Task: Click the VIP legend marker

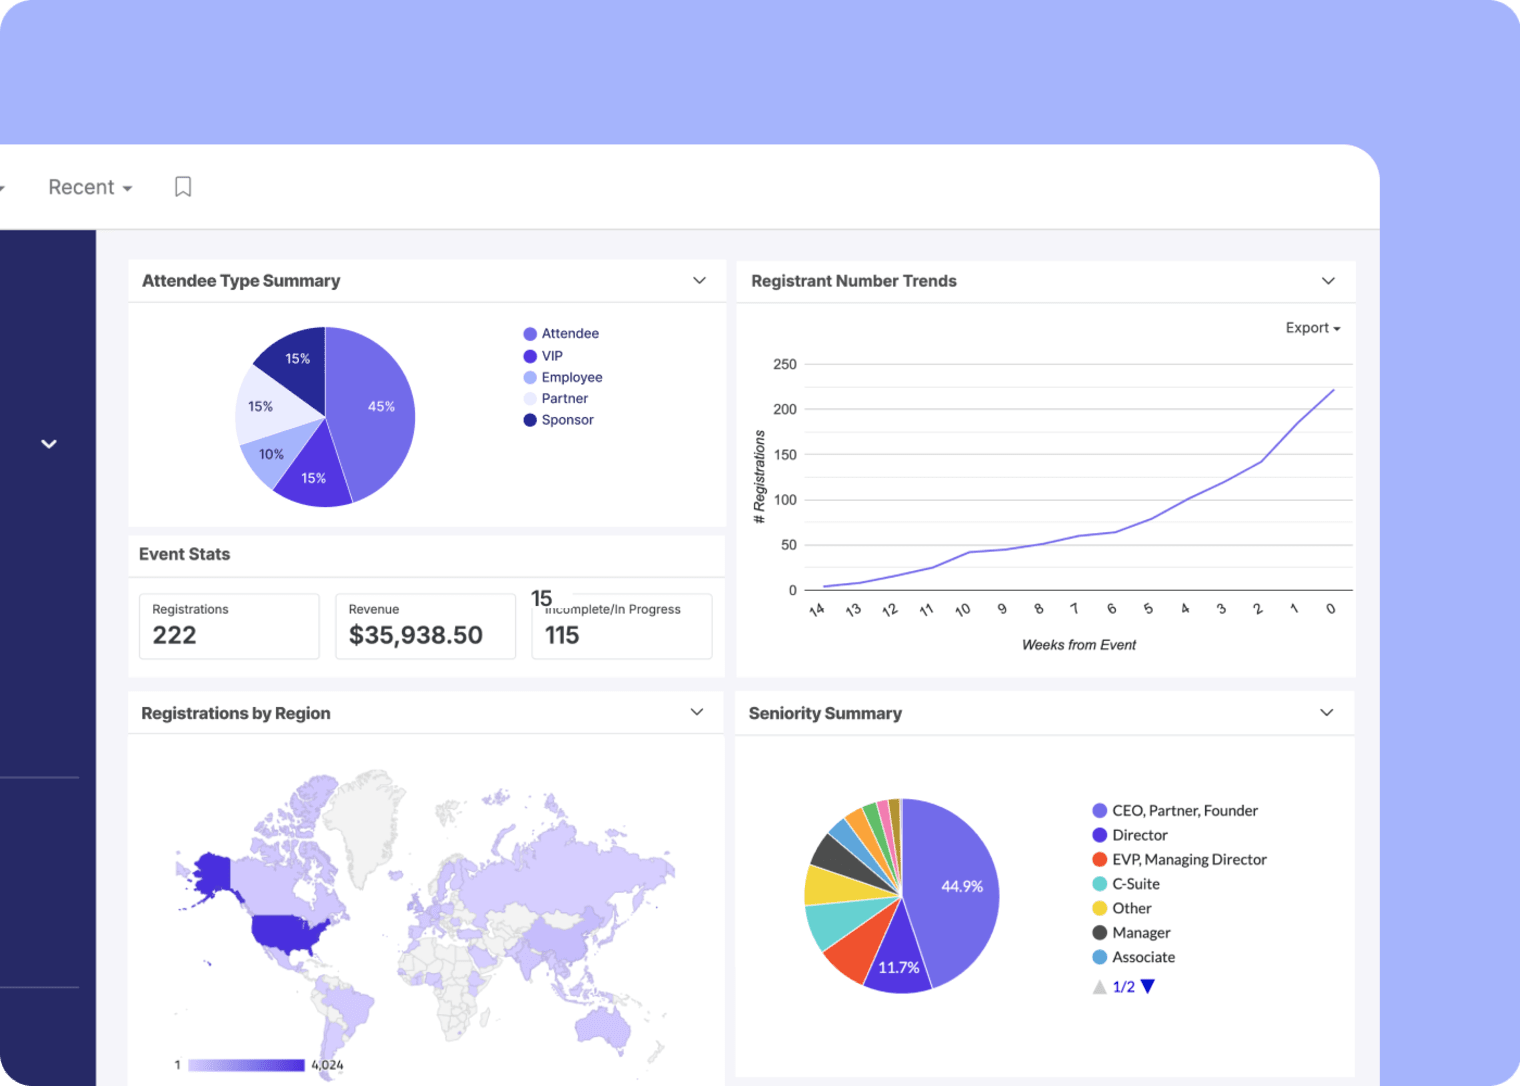Action: click(529, 355)
